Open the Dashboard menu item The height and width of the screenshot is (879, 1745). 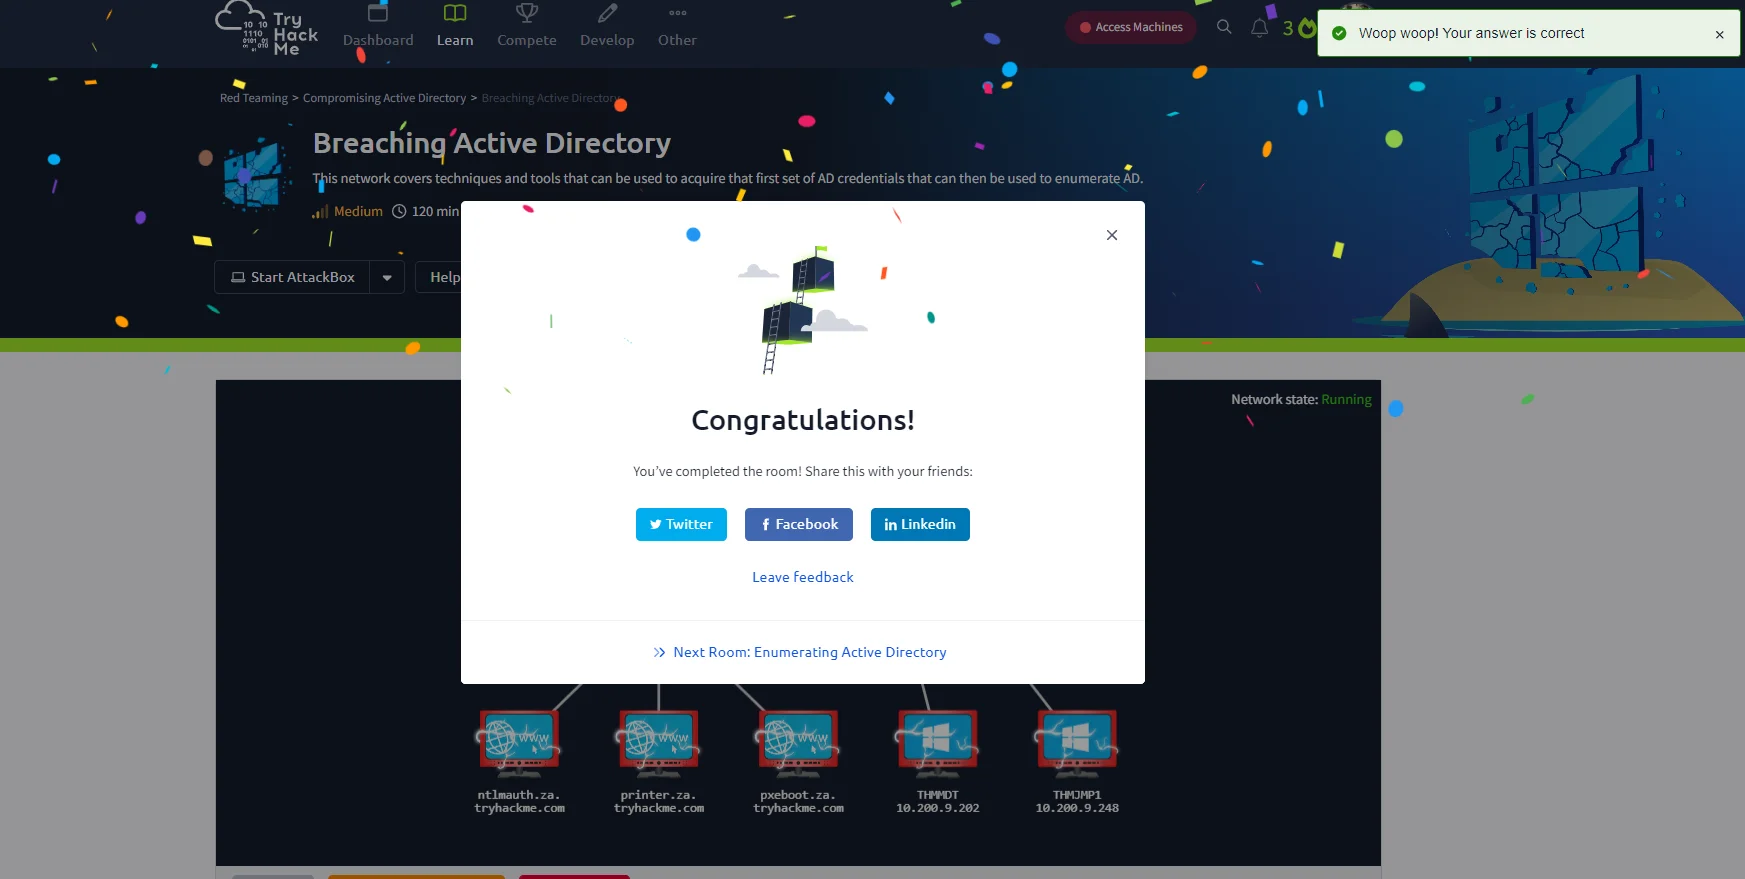[378, 27]
